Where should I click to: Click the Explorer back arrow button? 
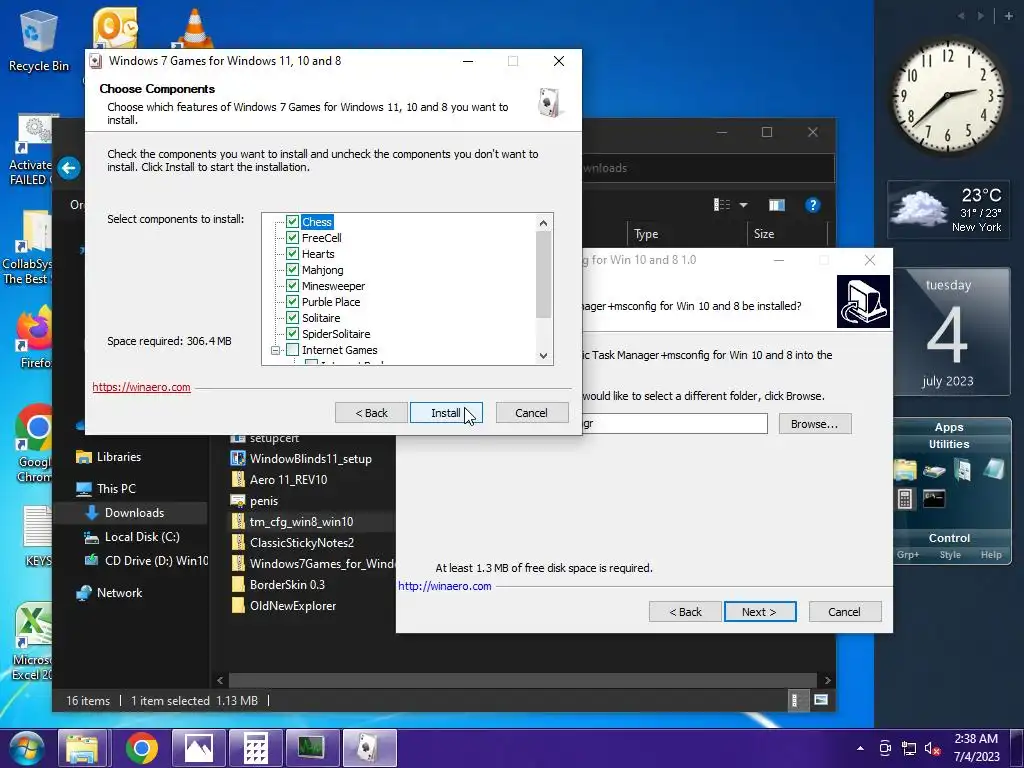click(x=69, y=168)
